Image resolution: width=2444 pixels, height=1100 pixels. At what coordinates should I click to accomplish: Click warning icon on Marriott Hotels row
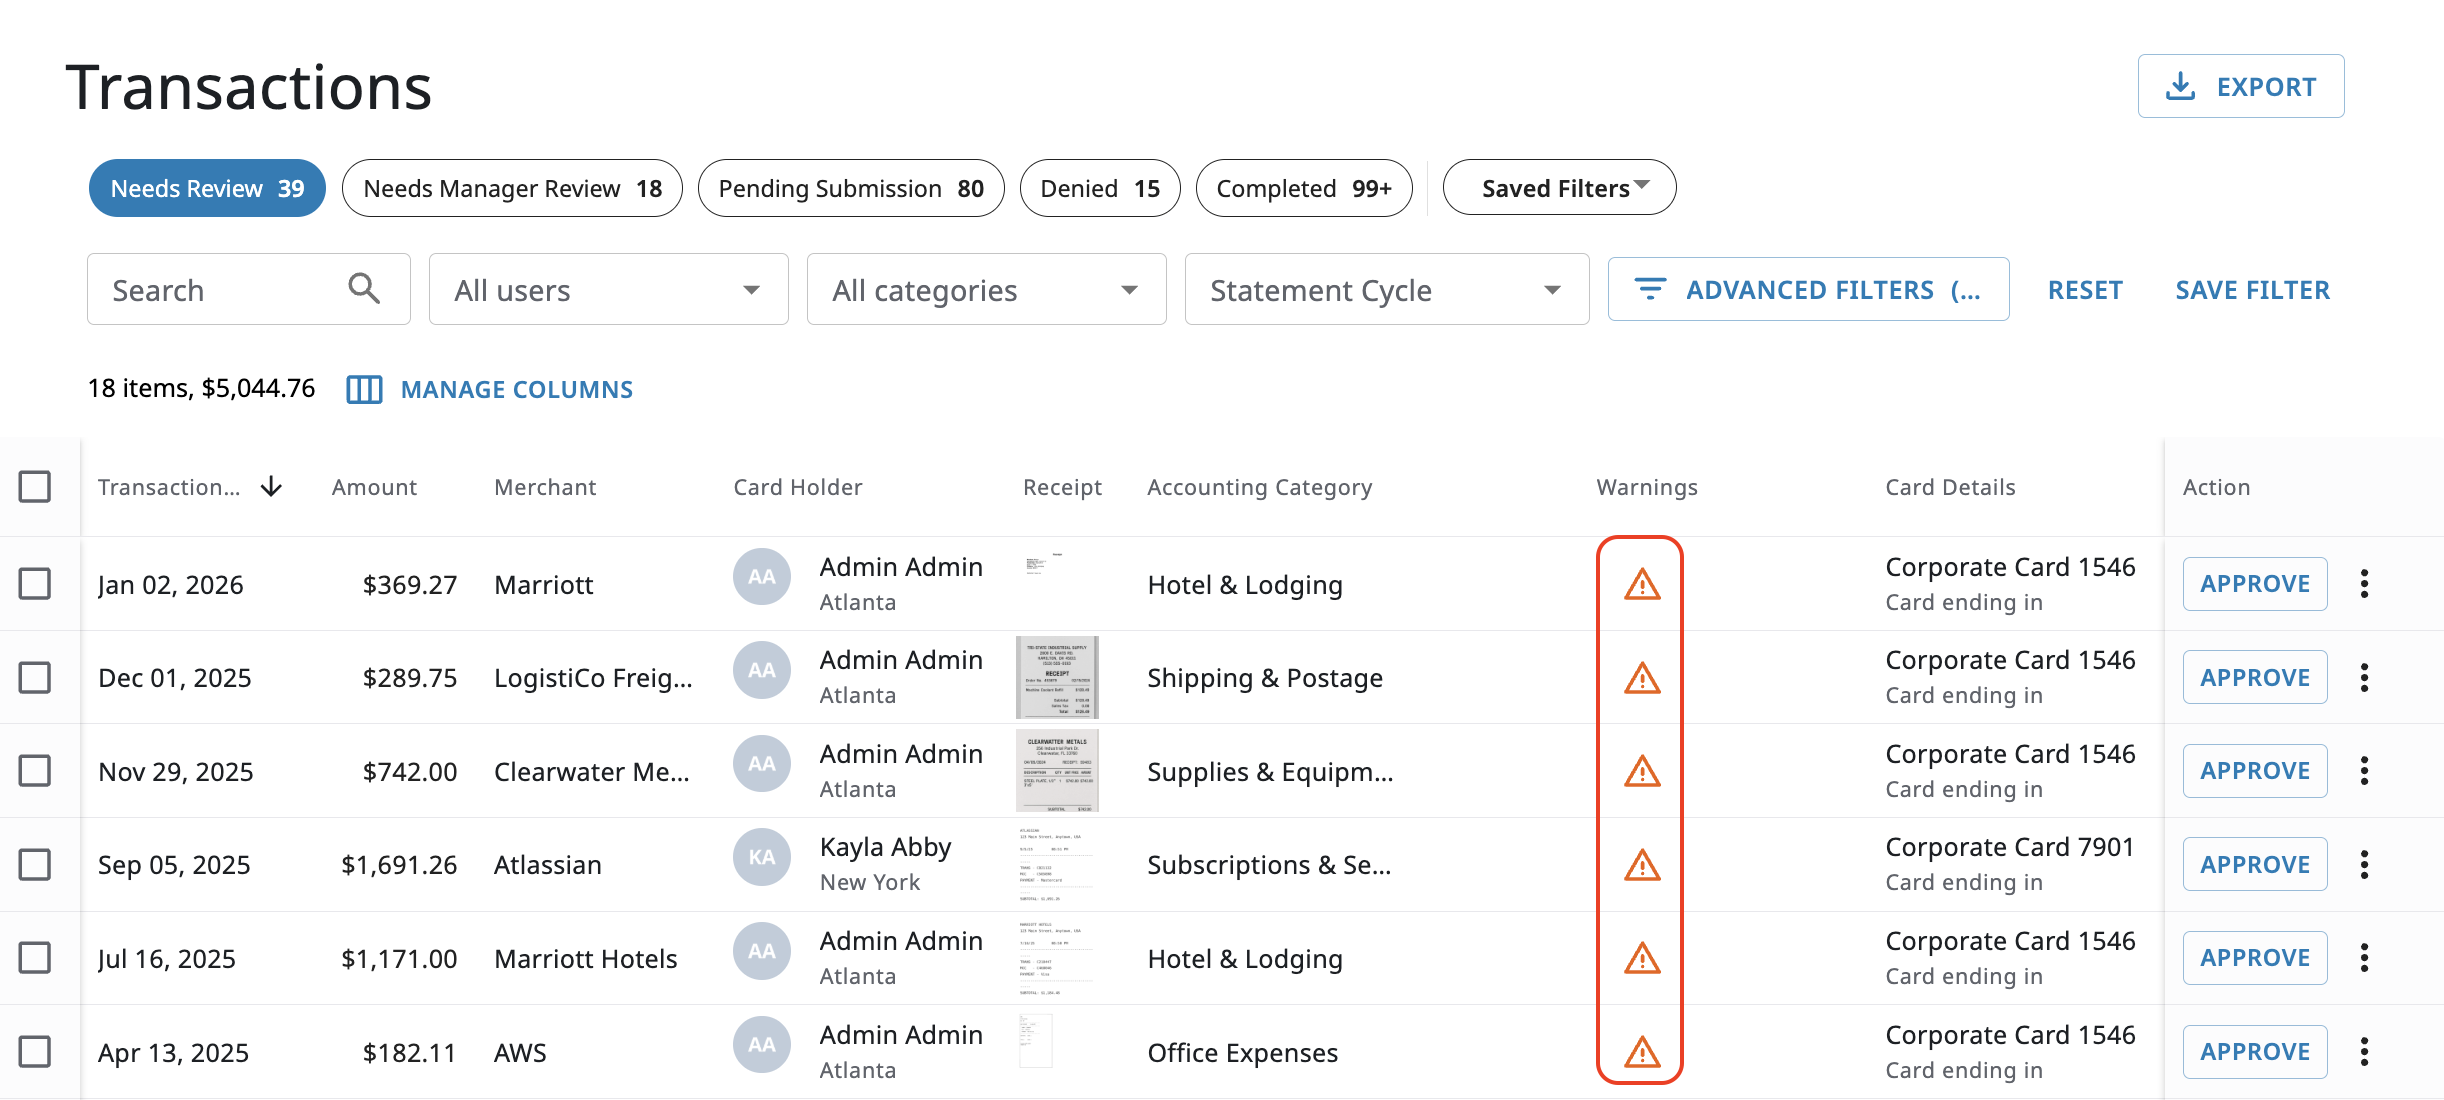[1641, 958]
